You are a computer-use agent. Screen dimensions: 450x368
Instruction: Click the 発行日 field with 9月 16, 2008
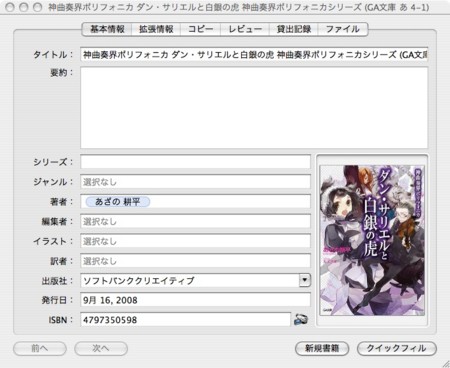tap(195, 300)
